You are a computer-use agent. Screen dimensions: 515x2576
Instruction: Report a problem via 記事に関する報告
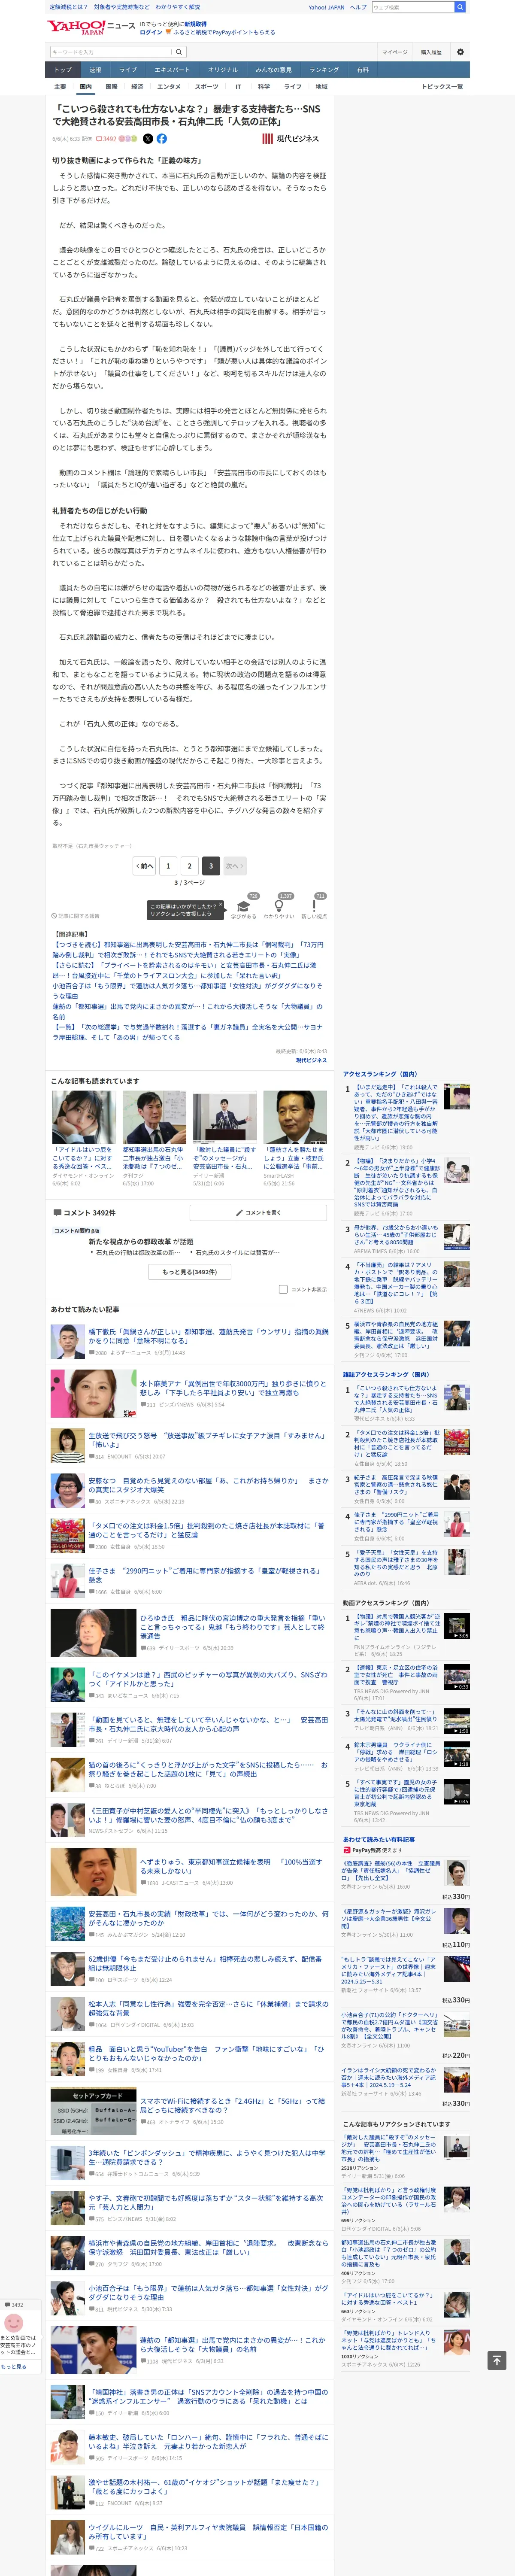pyautogui.click(x=76, y=916)
